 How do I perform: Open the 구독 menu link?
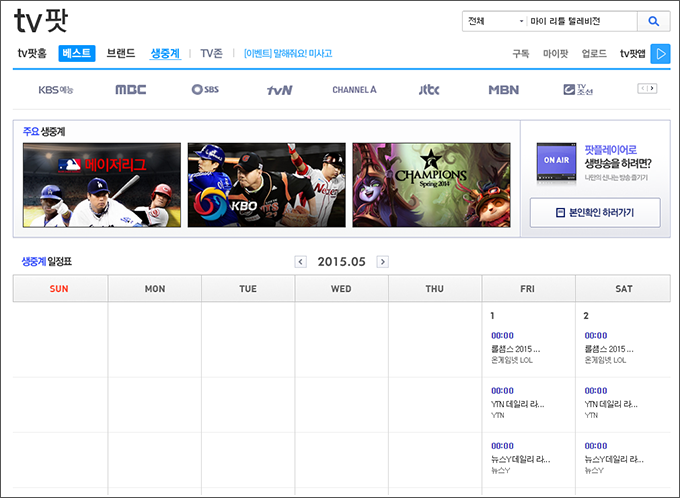pyautogui.click(x=520, y=54)
